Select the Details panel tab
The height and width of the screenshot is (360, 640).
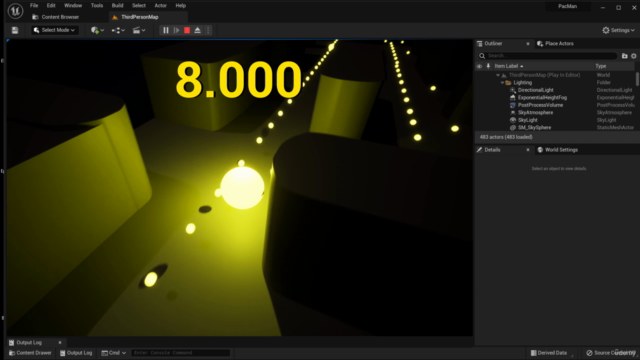tap(492, 150)
